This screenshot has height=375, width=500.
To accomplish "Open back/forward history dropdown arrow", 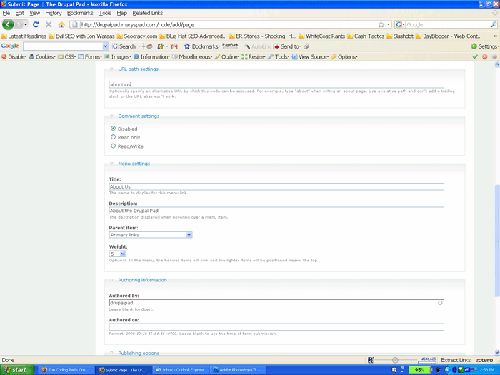I will coord(25,24).
